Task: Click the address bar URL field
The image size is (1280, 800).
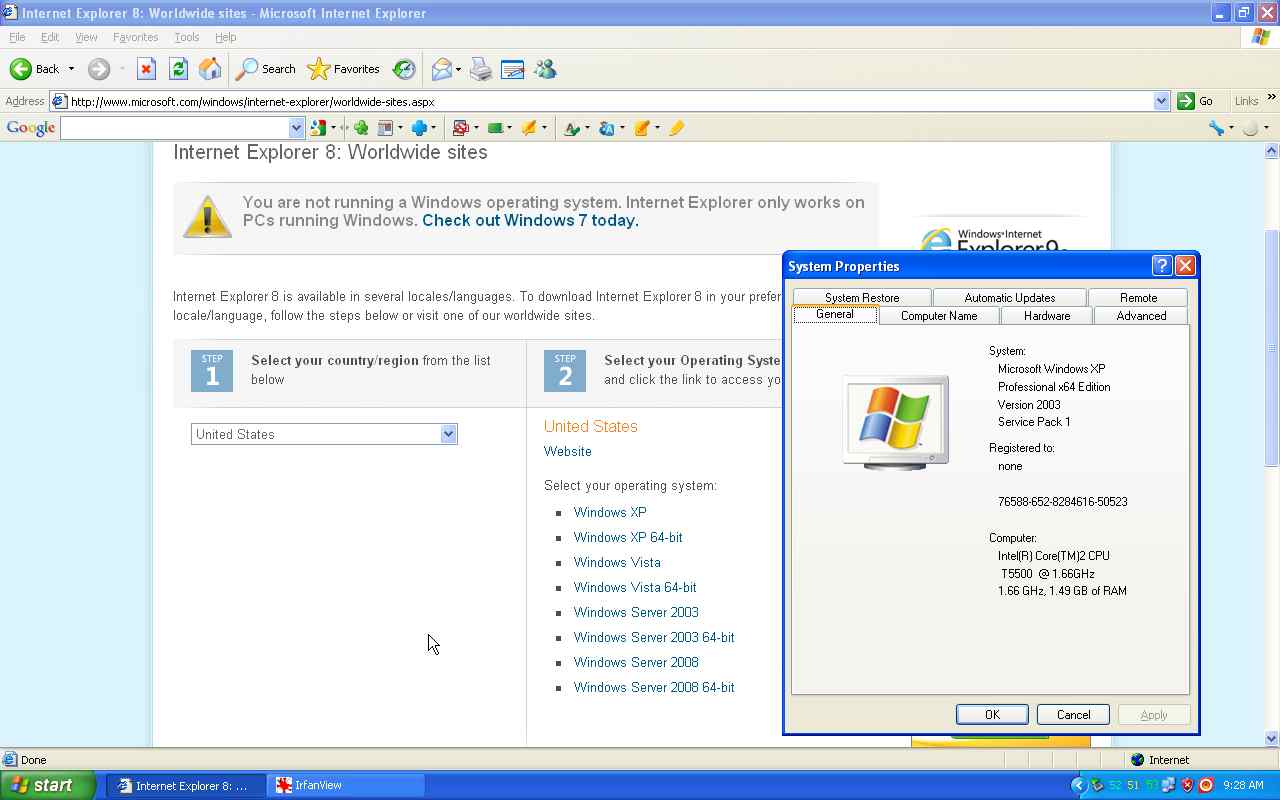Action: pyautogui.click(x=610, y=101)
